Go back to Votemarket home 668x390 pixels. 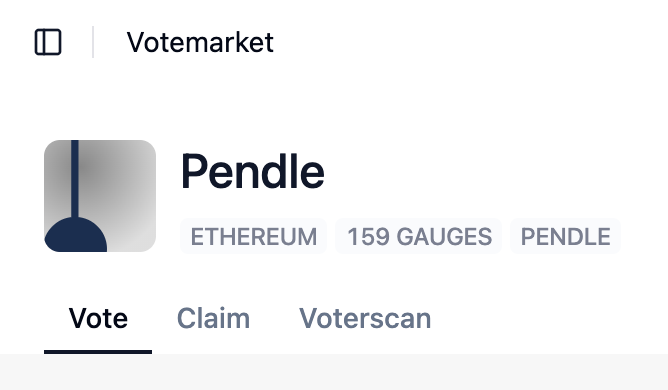click(200, 42)
